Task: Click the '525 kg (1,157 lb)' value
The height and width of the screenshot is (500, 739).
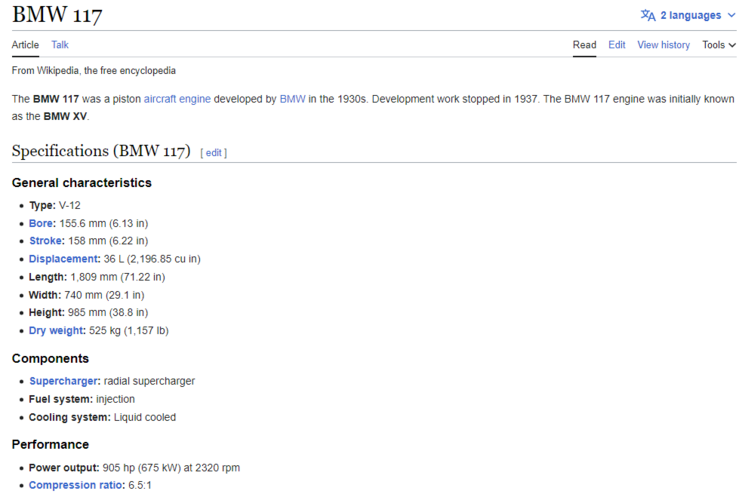Action: [x=129, y=330]
